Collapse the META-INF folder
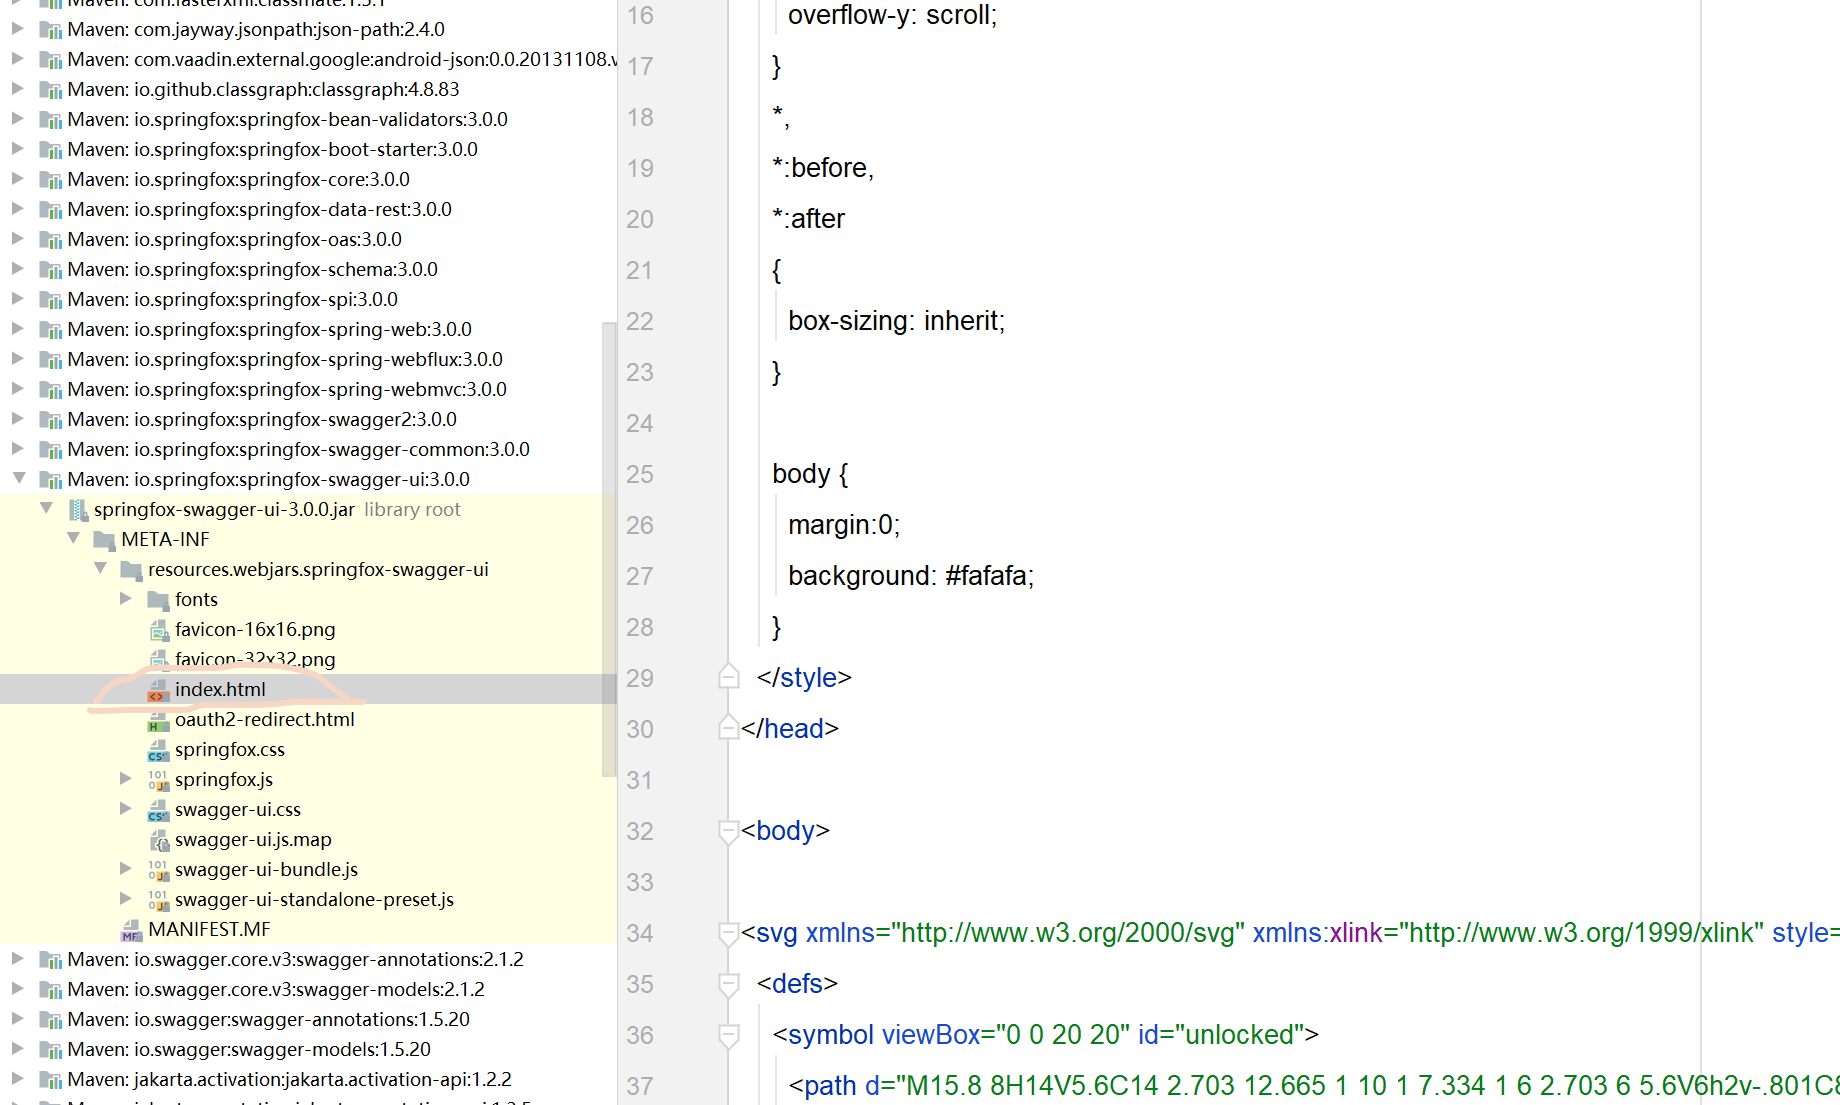The height and width of the screenshot is (1105, 1840). coord(72,538)
